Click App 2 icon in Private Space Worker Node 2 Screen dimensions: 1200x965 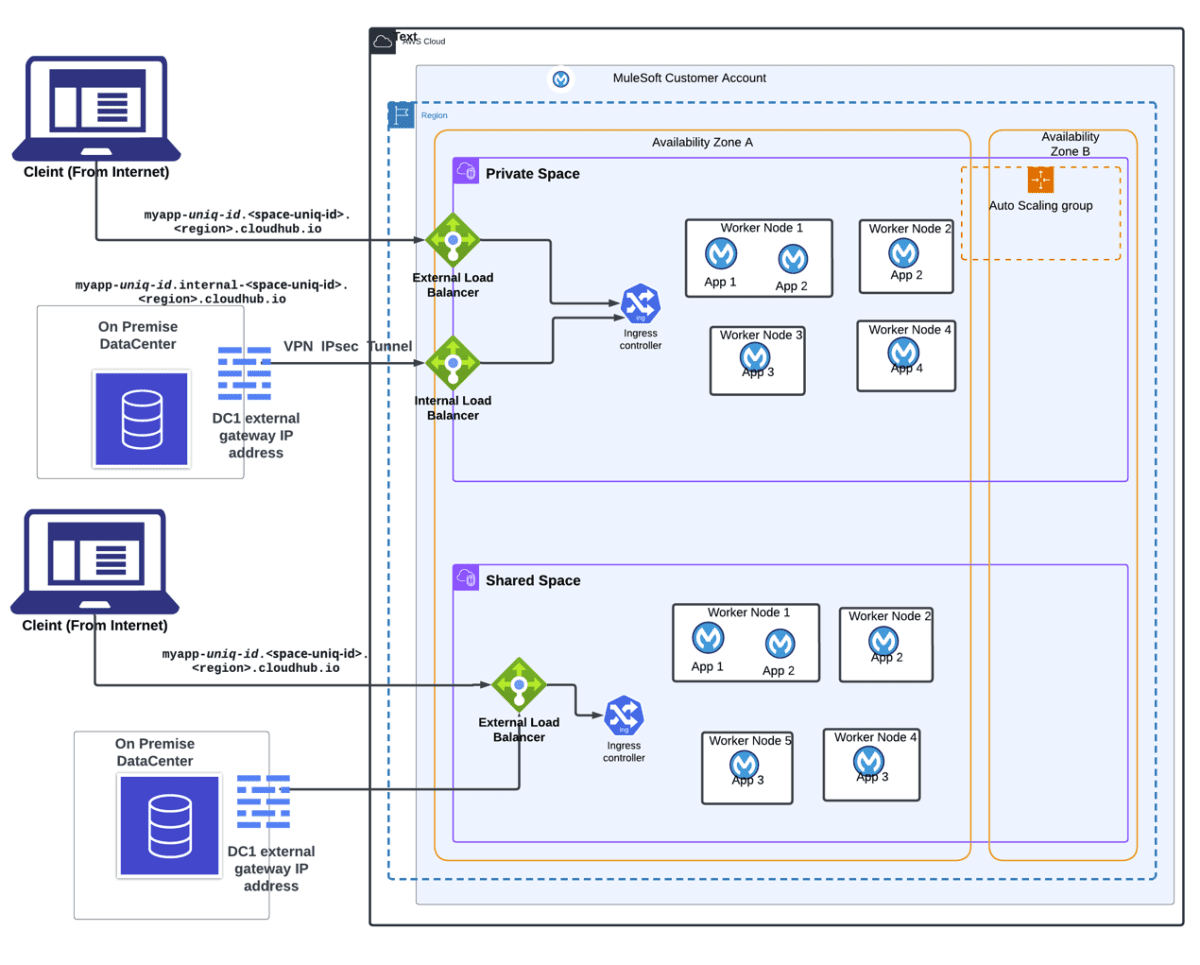point(904,254)
